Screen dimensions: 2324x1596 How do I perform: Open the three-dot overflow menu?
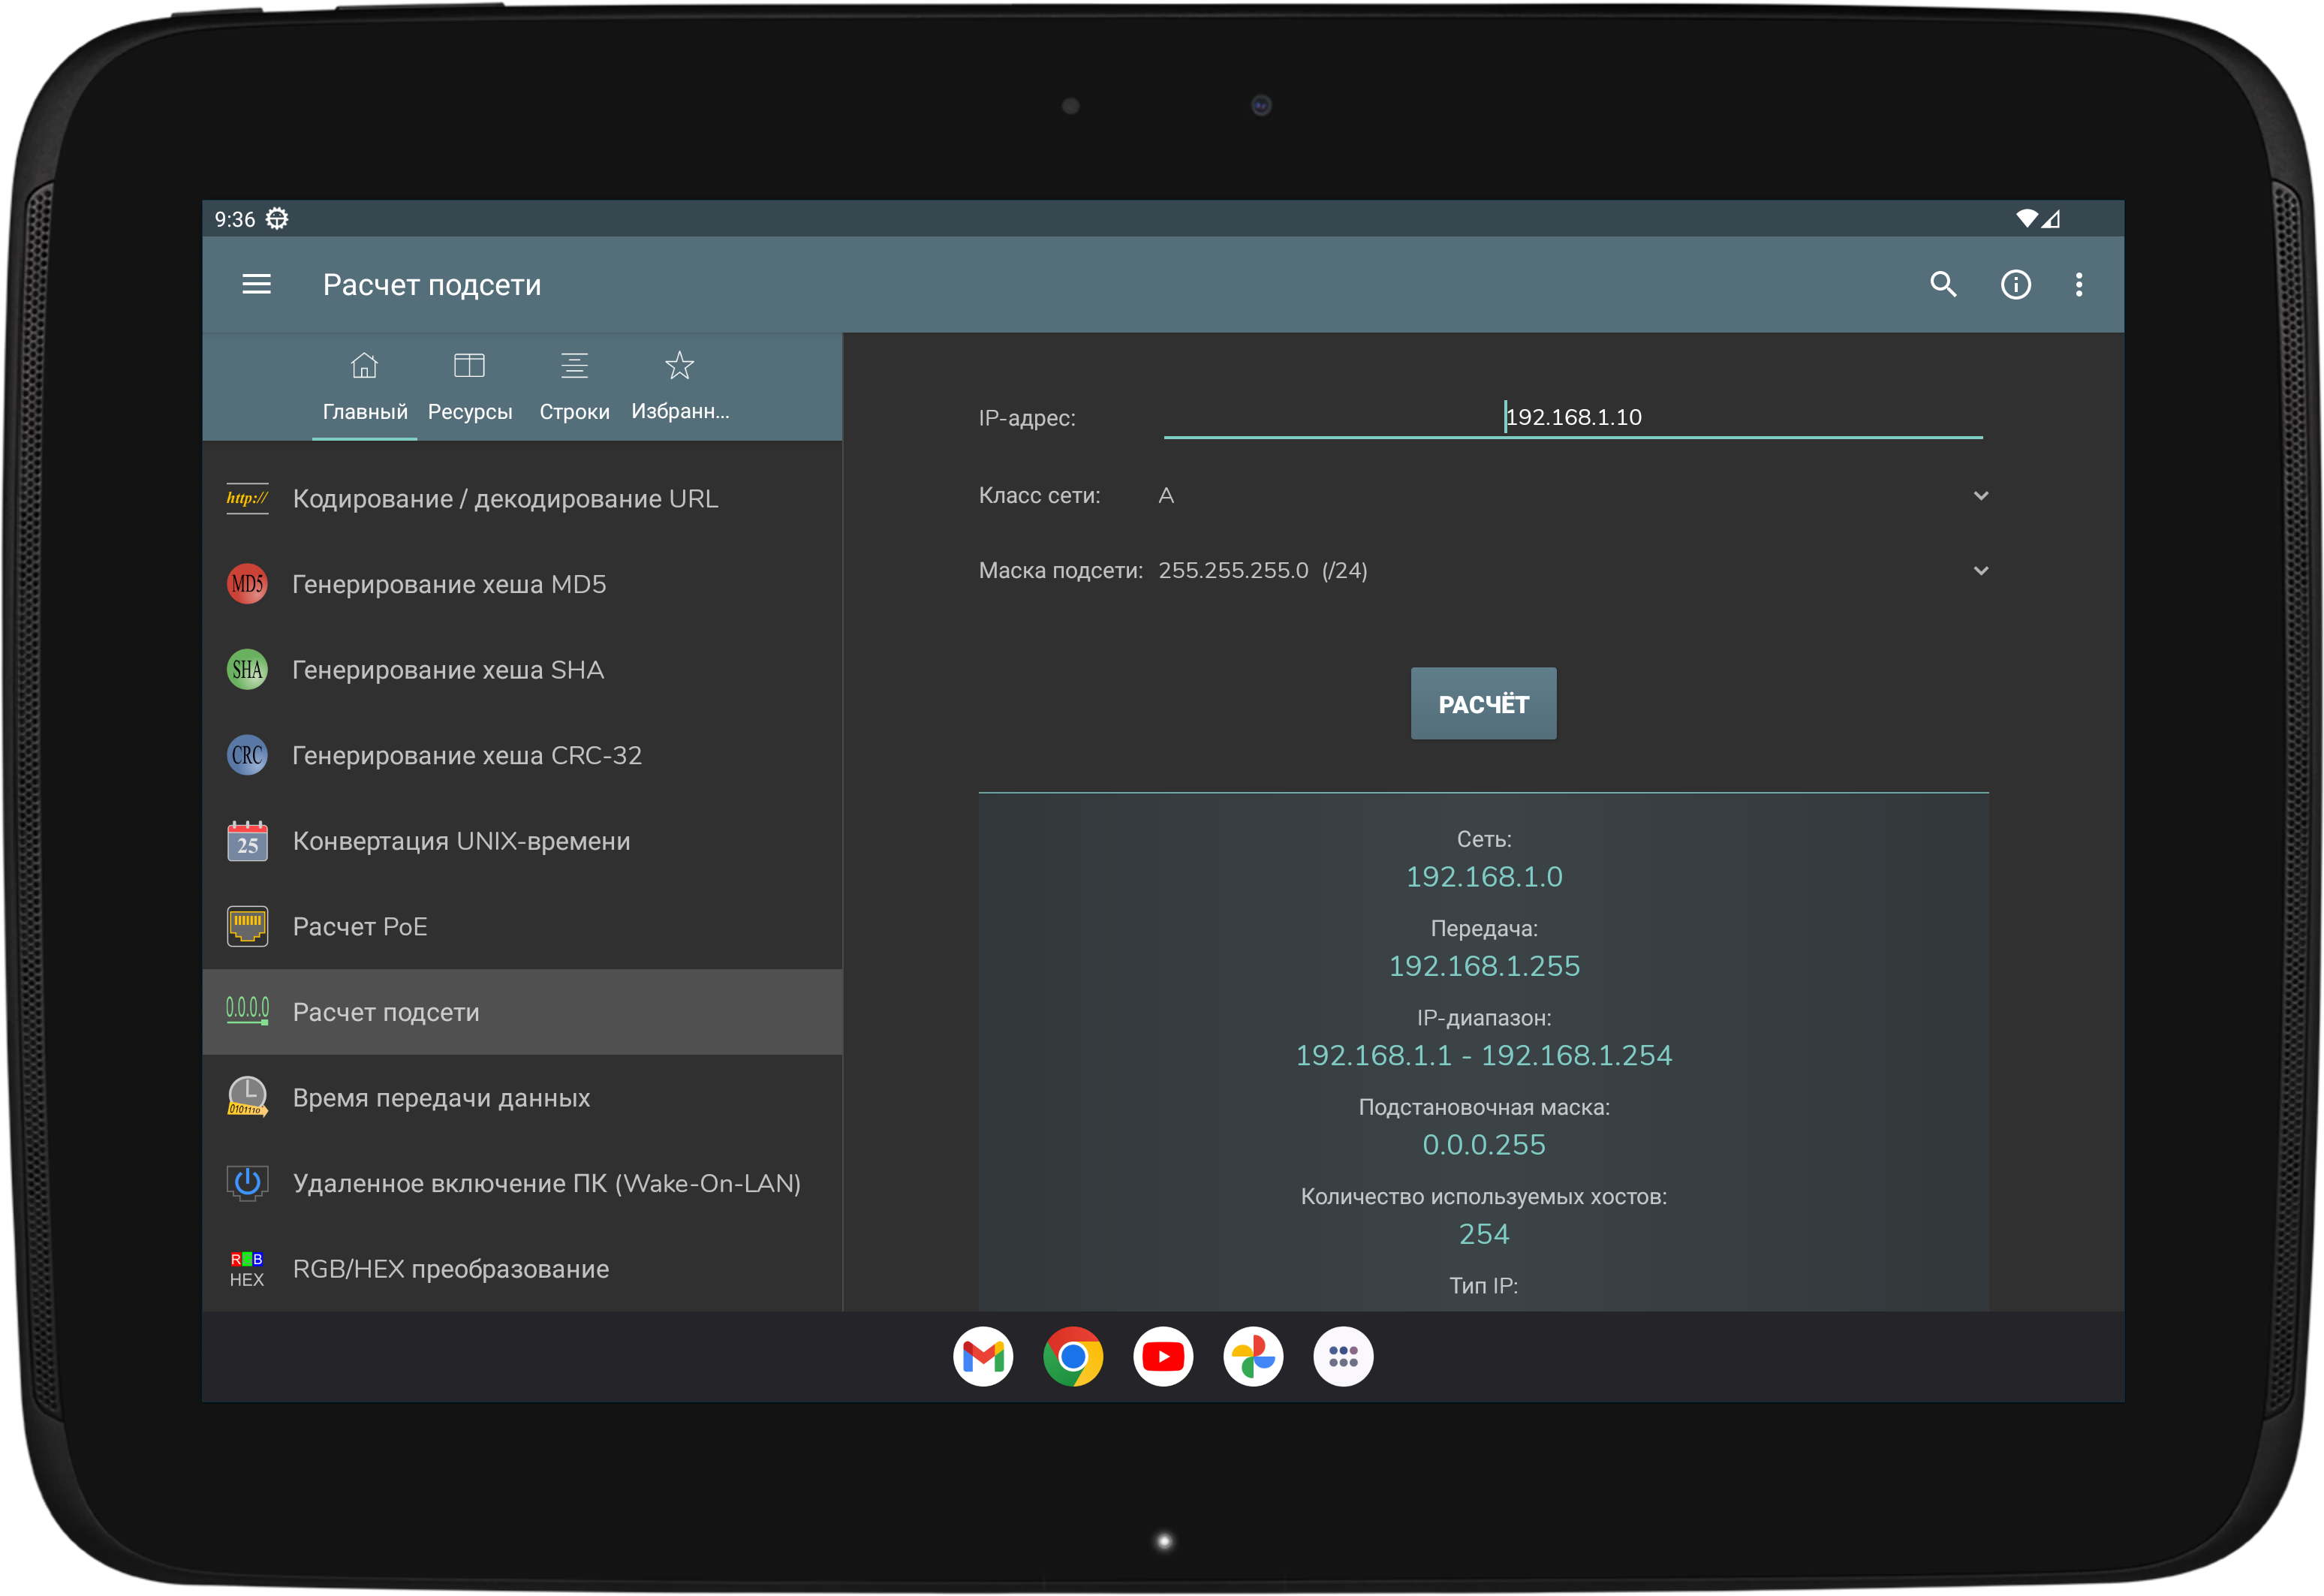coord(2078,285)
